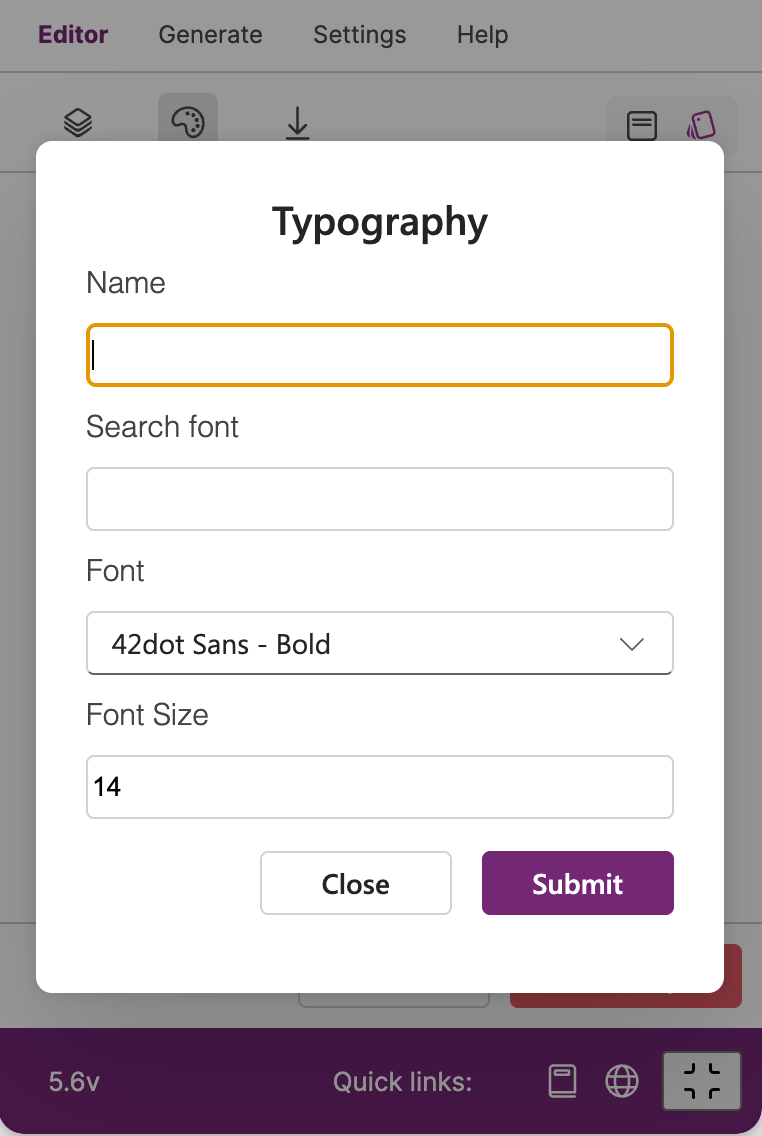Select the color palette icon

pyautogui.click(x=188, y=122)
